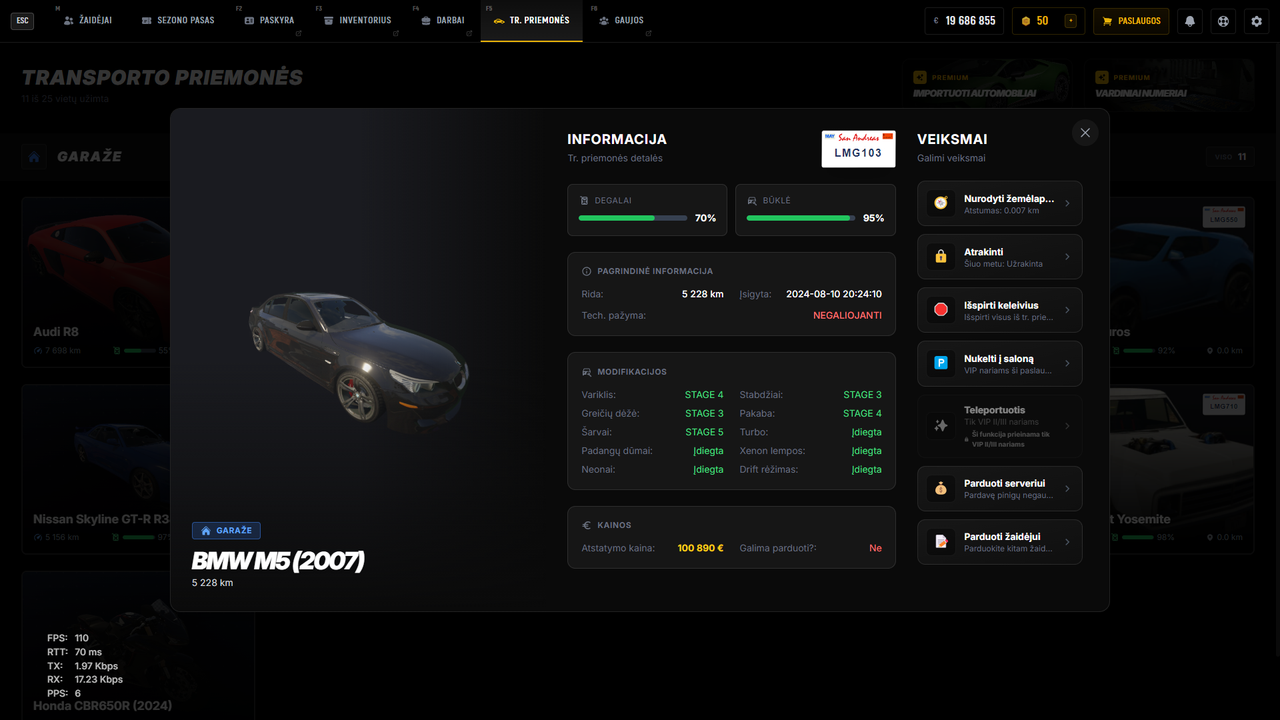Screen dimensions: 1280x720
Task: Click the info icon beside PAGRINDINĖ INFORMACIJA
Action: 587,271
